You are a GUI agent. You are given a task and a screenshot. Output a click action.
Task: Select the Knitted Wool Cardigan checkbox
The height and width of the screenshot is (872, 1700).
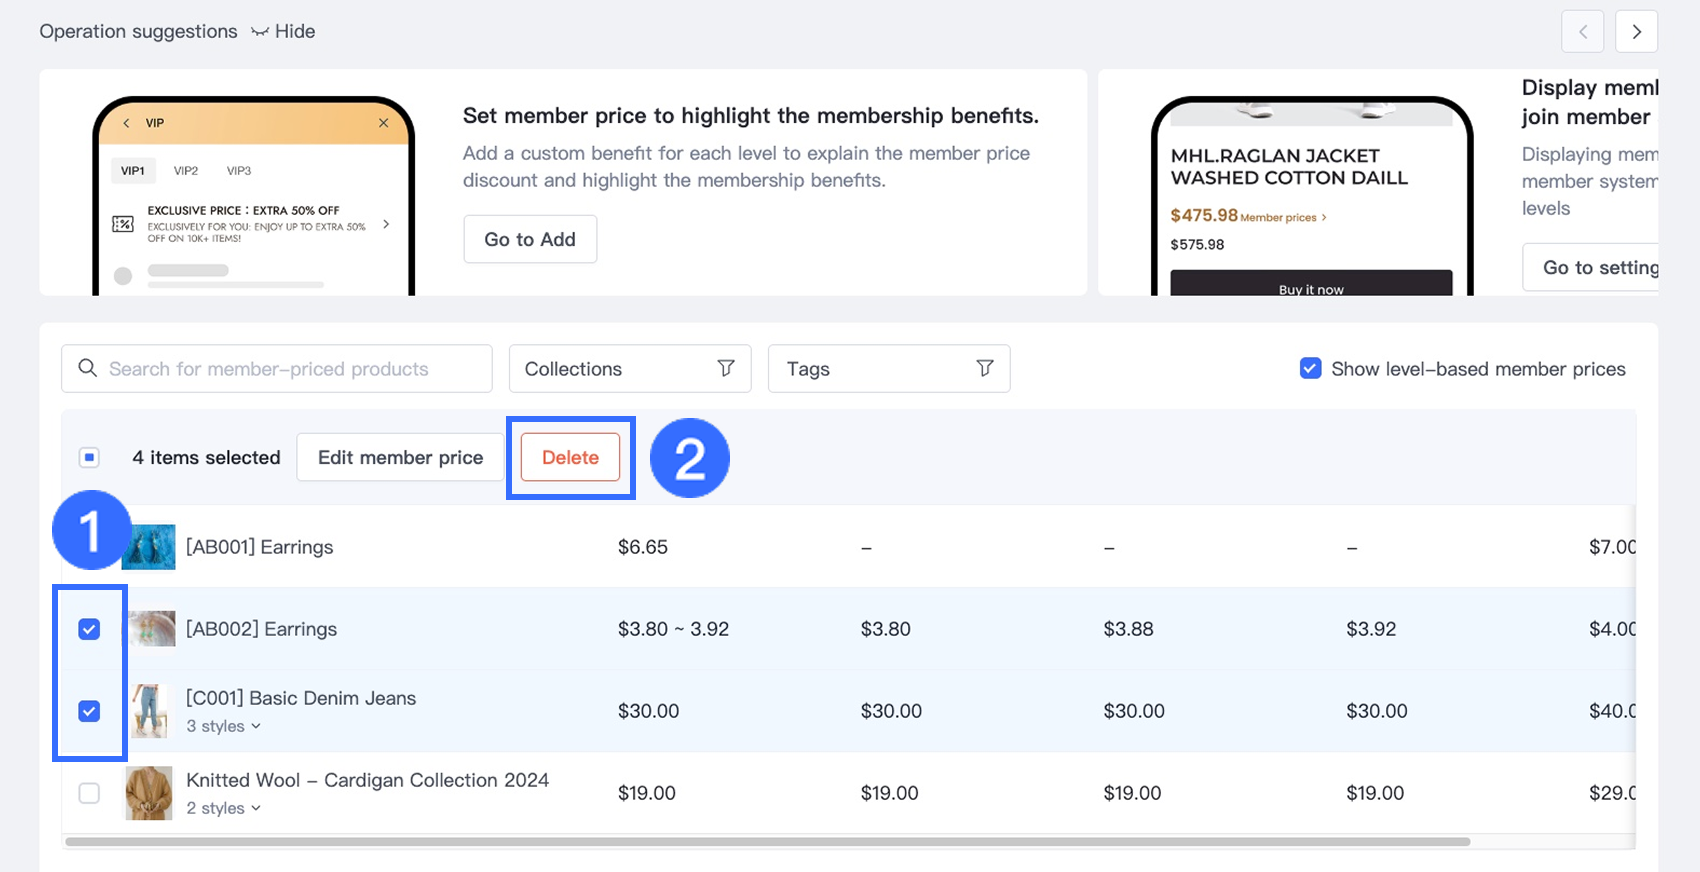click(x=89, y=793)
